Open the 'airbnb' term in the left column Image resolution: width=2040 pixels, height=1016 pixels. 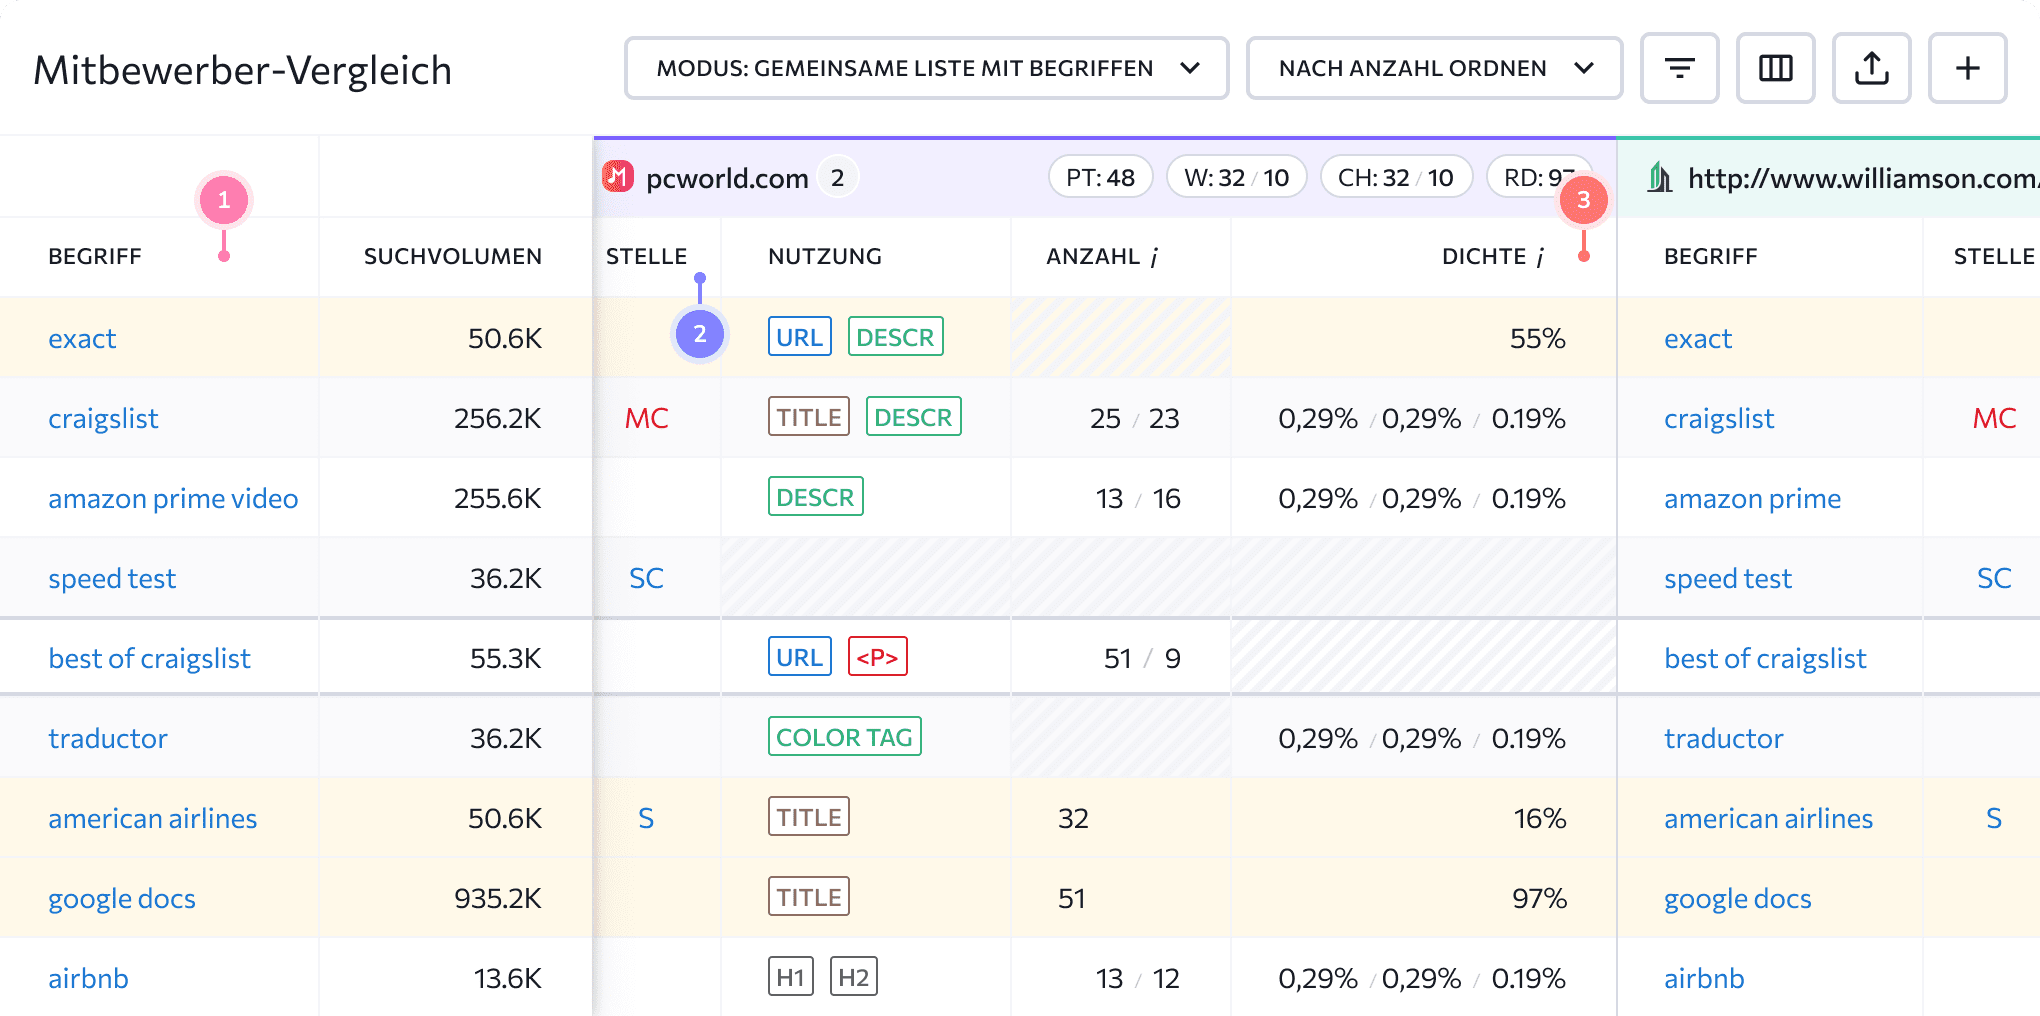[88, 979]
